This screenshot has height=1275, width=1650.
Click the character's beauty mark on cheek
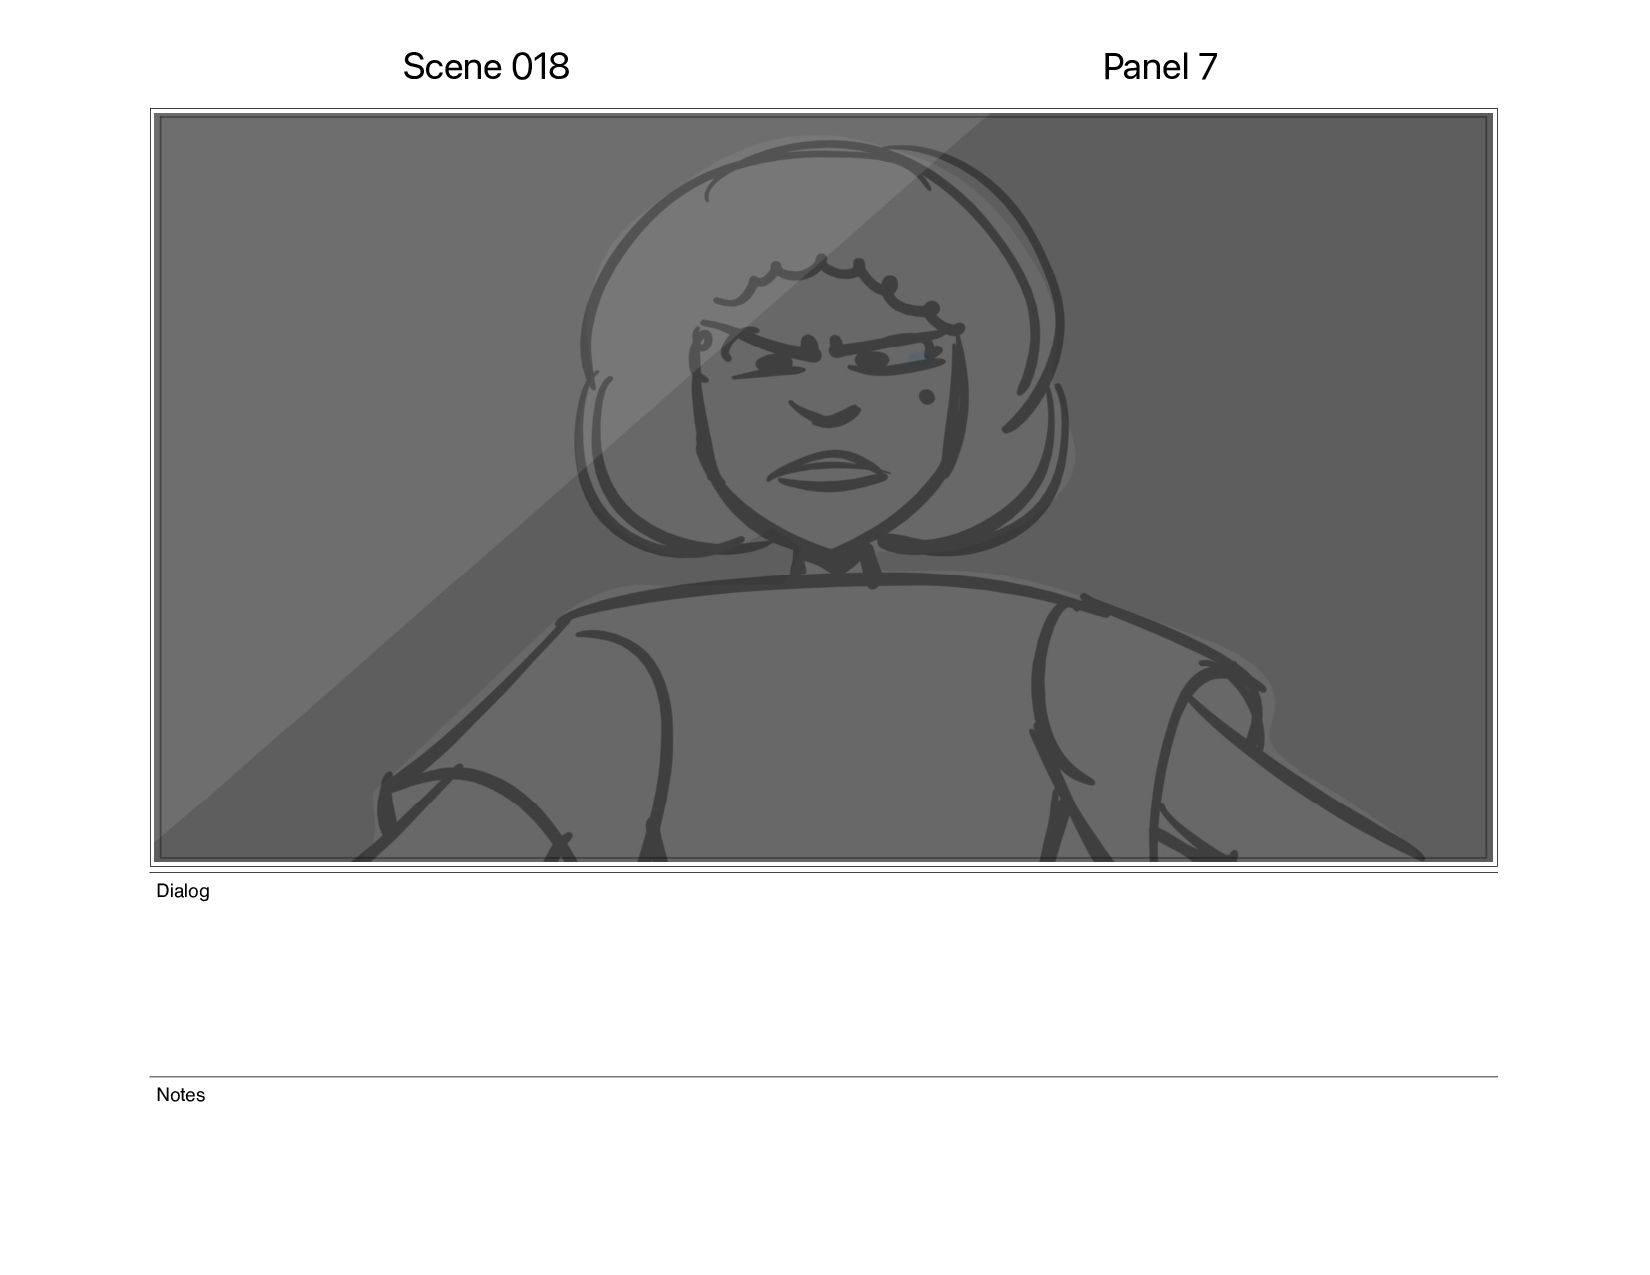click(926, 397)
